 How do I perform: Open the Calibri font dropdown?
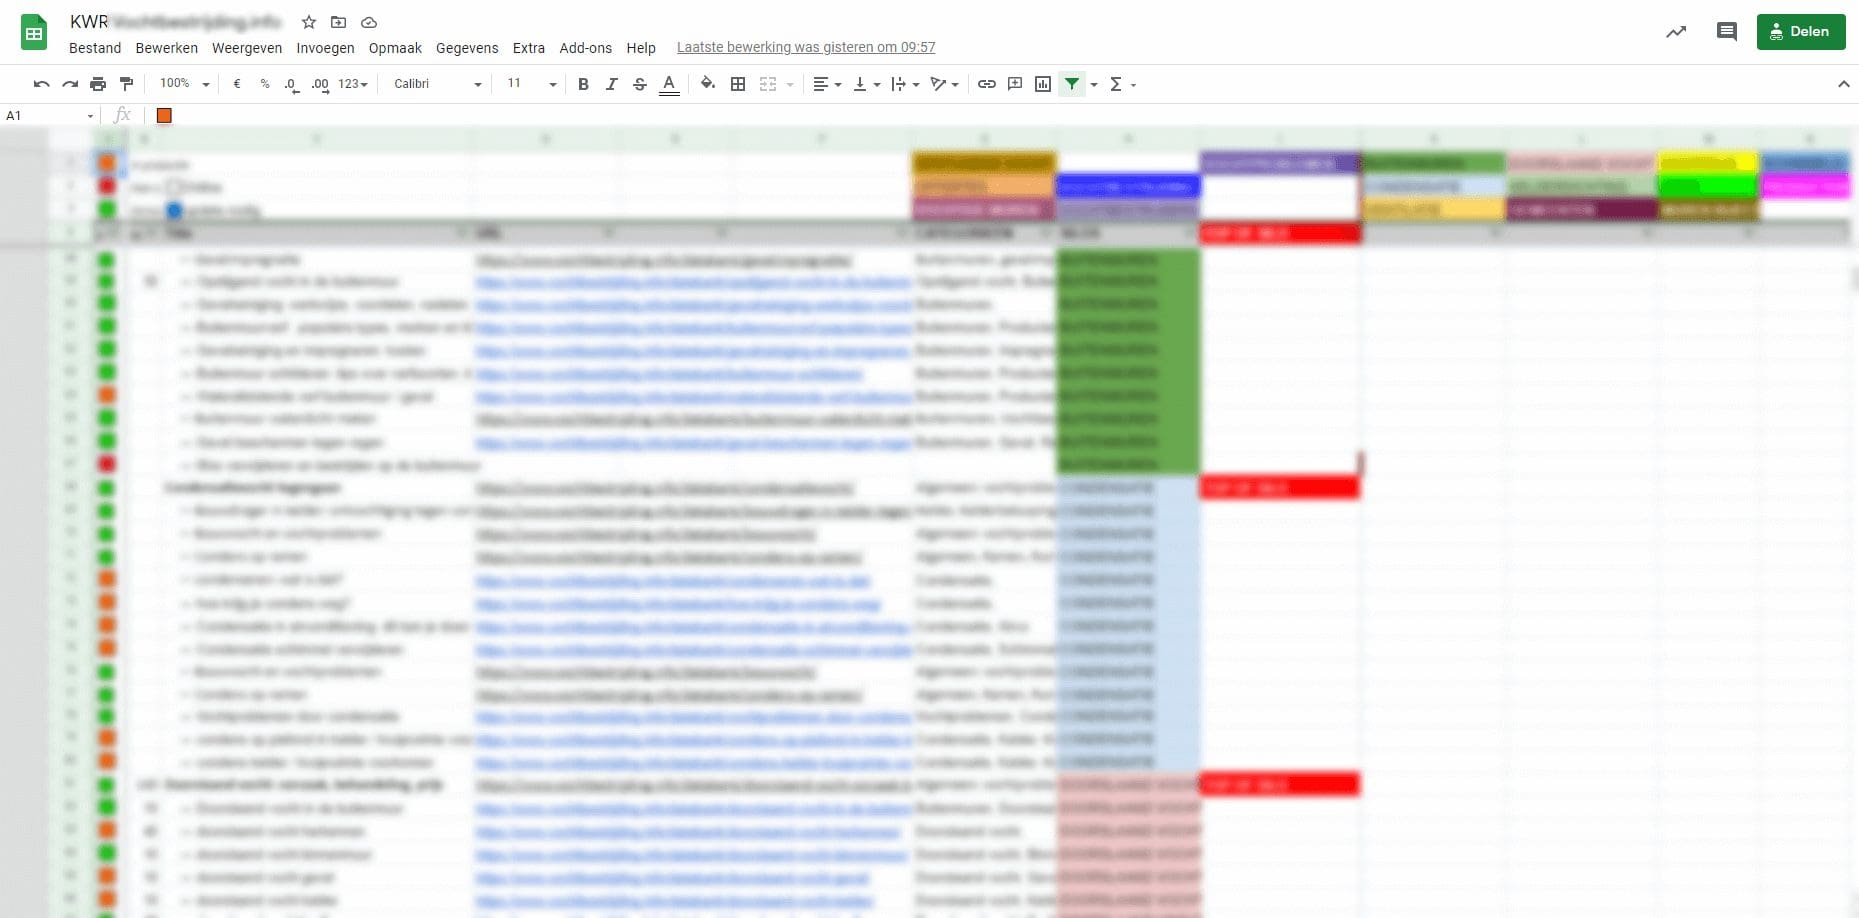(438, 84)
